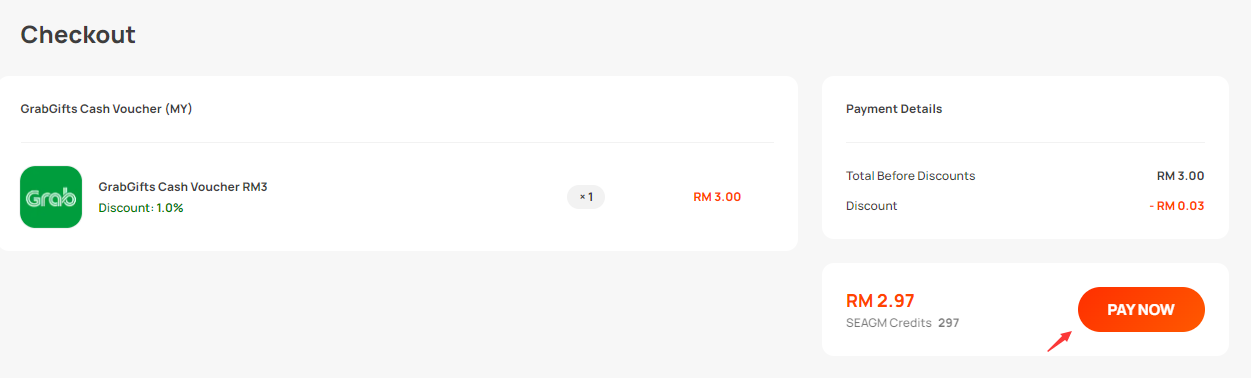1251x378 pixels.
Task: Click the 297 credits value
Action: click(948, 323)
